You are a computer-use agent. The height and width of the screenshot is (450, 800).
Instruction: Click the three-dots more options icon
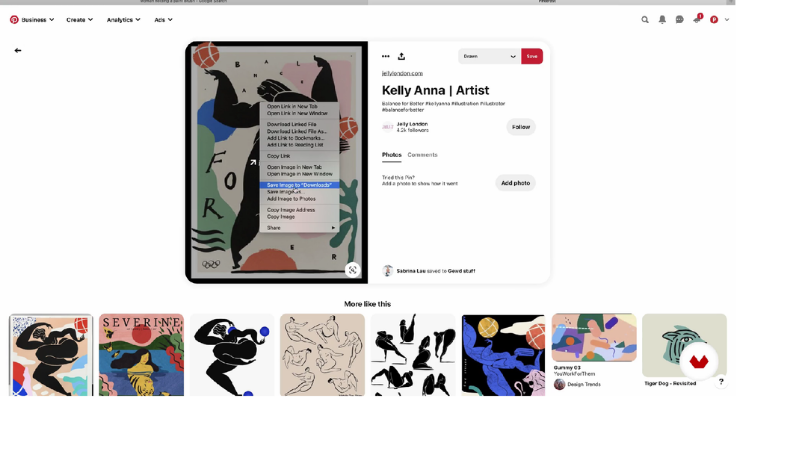tap(386, 56)
